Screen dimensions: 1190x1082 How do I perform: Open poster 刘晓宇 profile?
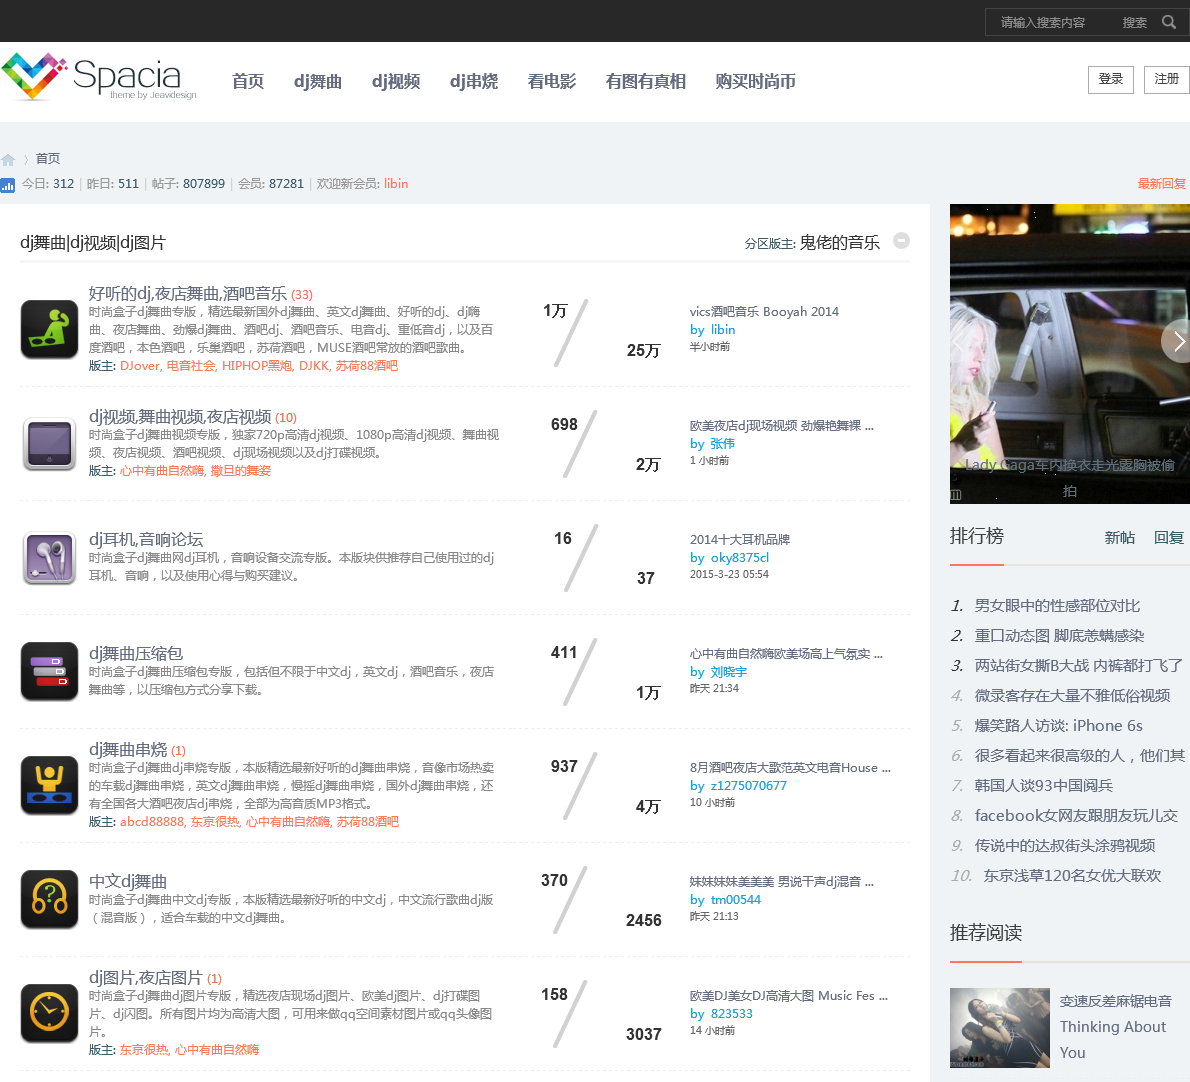click(729, 672)
